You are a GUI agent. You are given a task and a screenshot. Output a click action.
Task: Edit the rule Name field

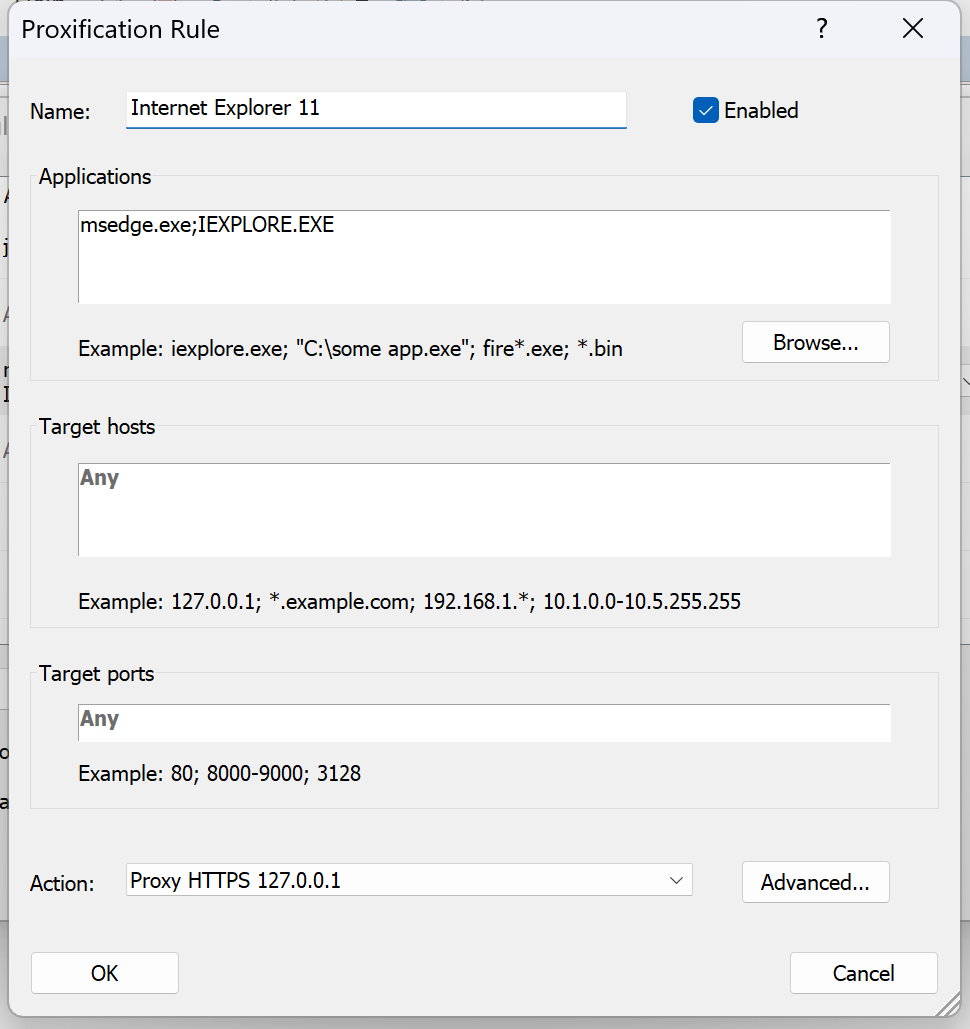pyautogui.click(x=376, y=110)
